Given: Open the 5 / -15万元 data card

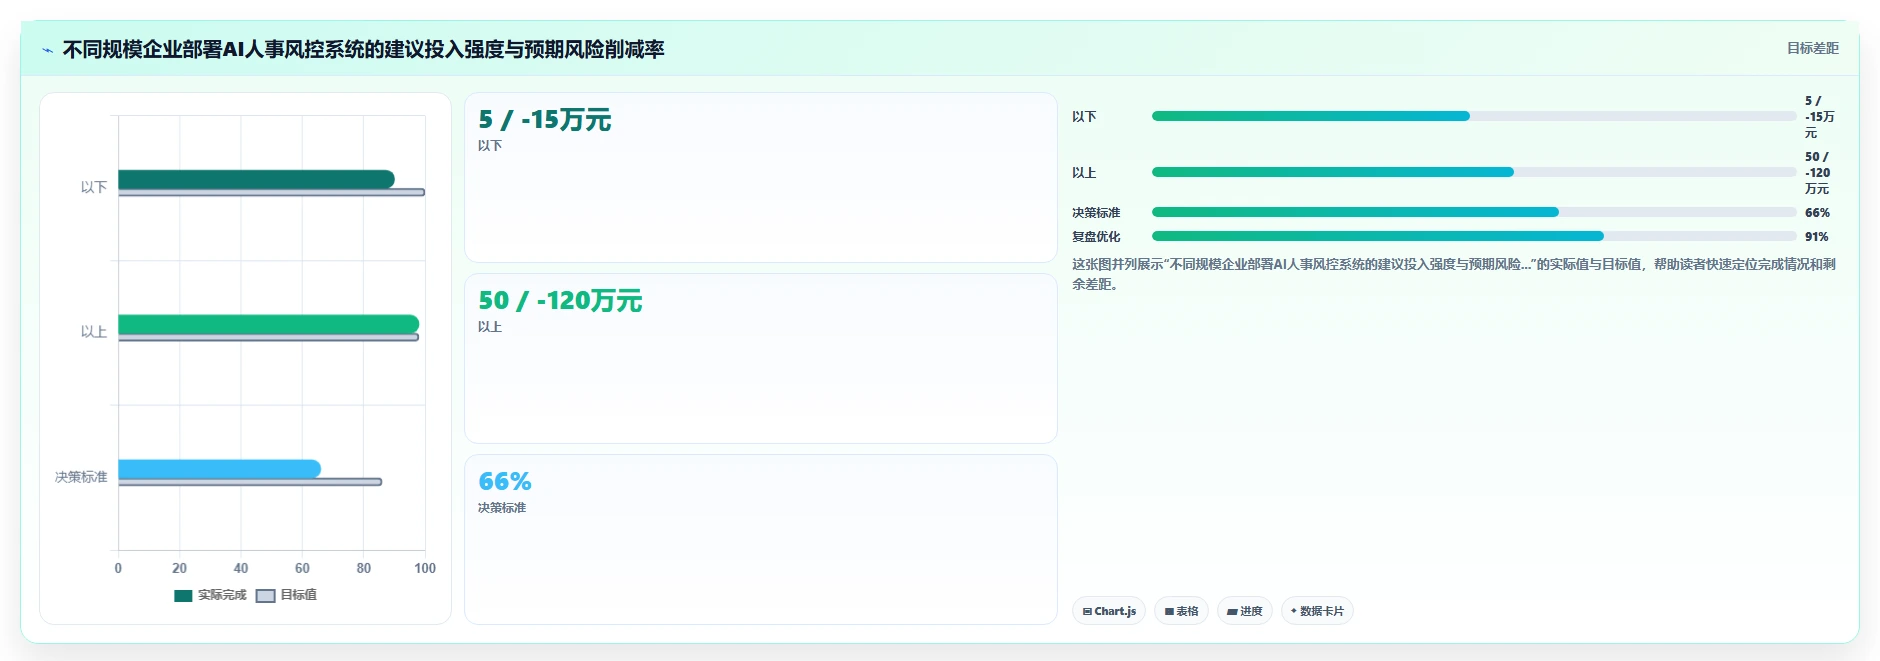Looking at the screenshot, I should point(761,178).
